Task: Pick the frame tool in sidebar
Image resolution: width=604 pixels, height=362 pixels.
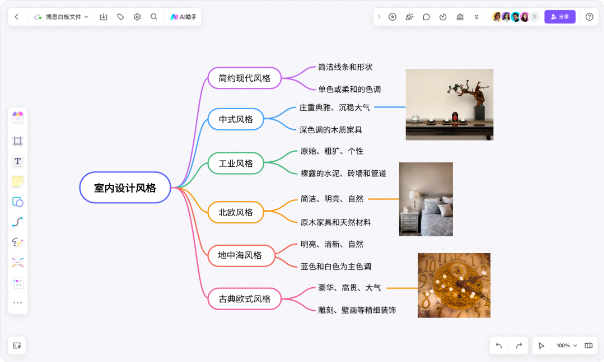Action: click(17, 141)
